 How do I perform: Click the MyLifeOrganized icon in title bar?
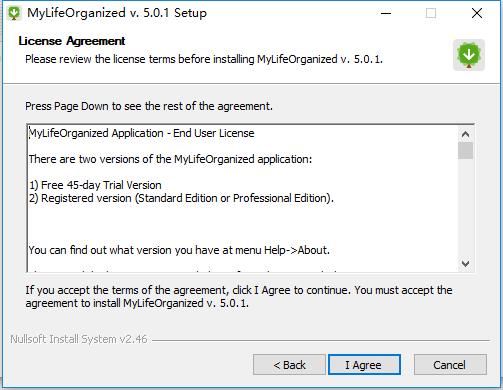click(x=14, y=13)
